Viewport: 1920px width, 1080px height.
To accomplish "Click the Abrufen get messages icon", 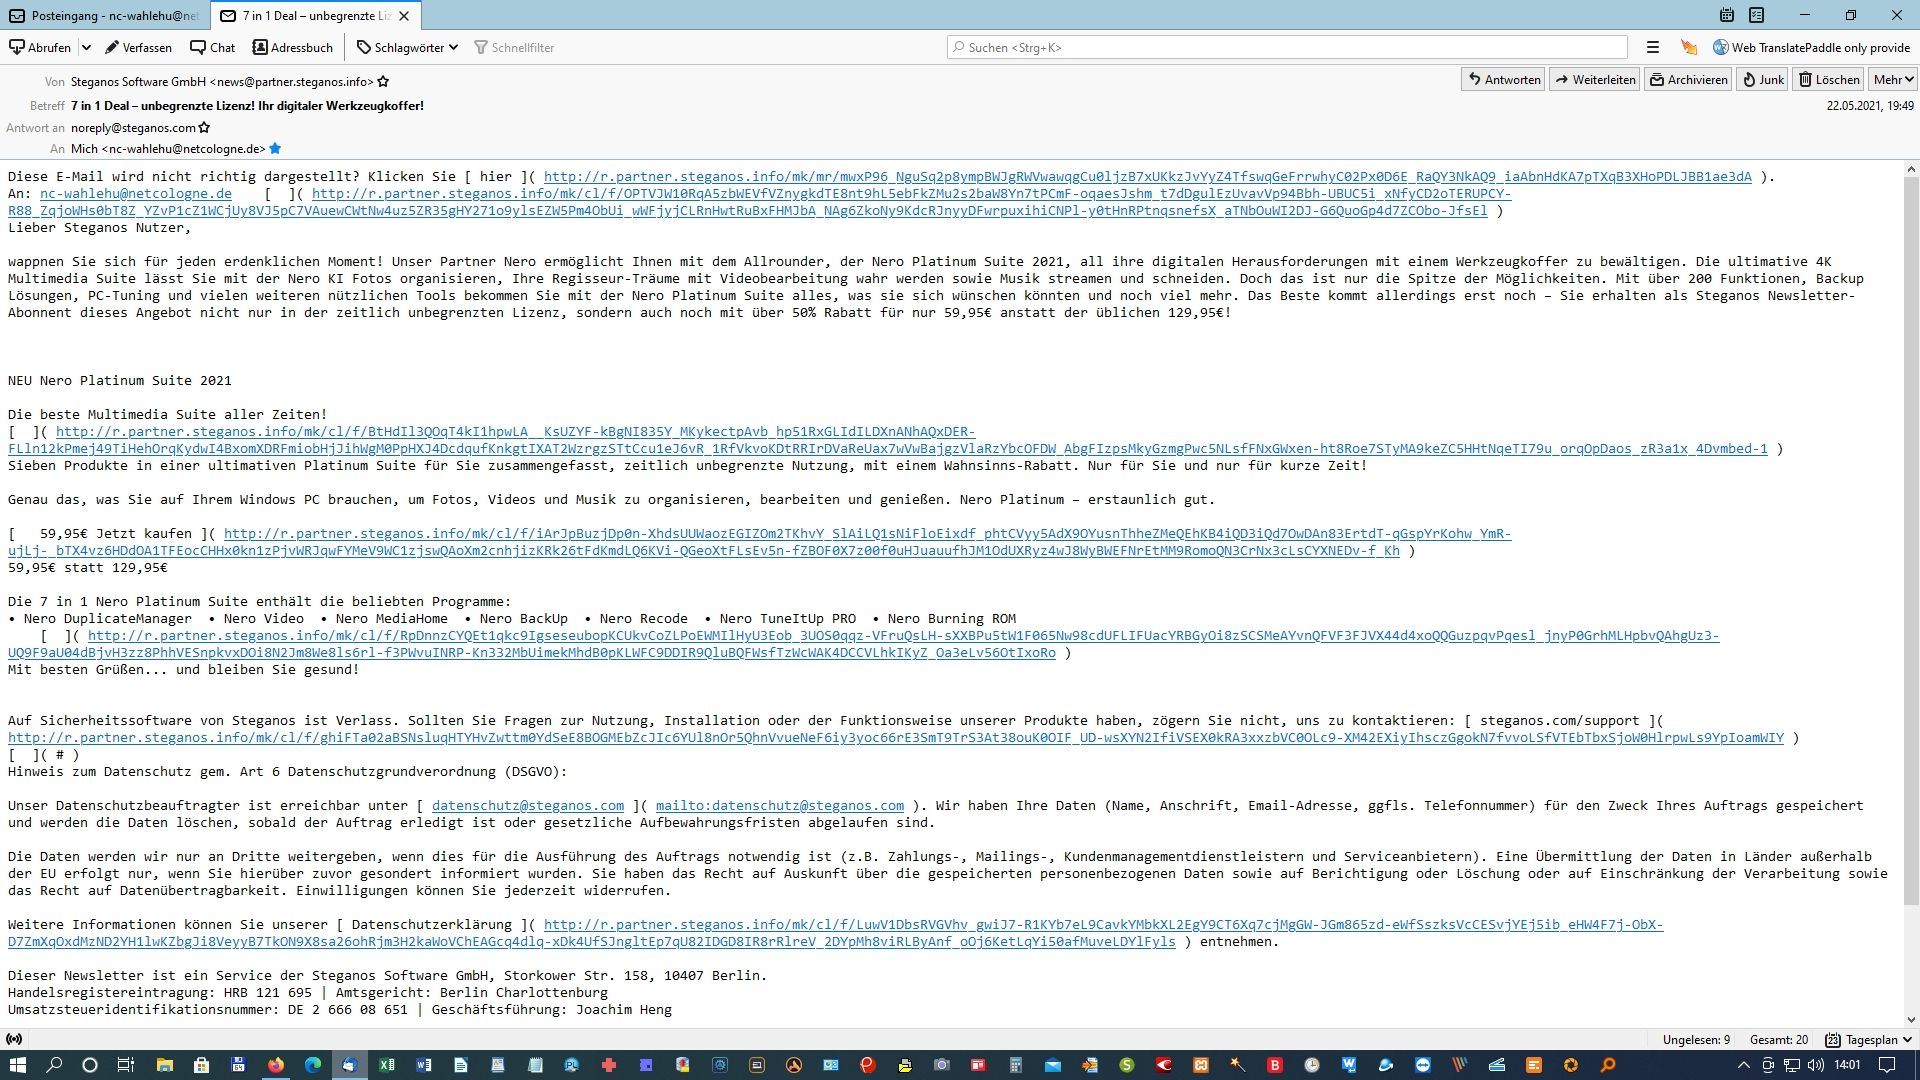I will coord(17,47).
